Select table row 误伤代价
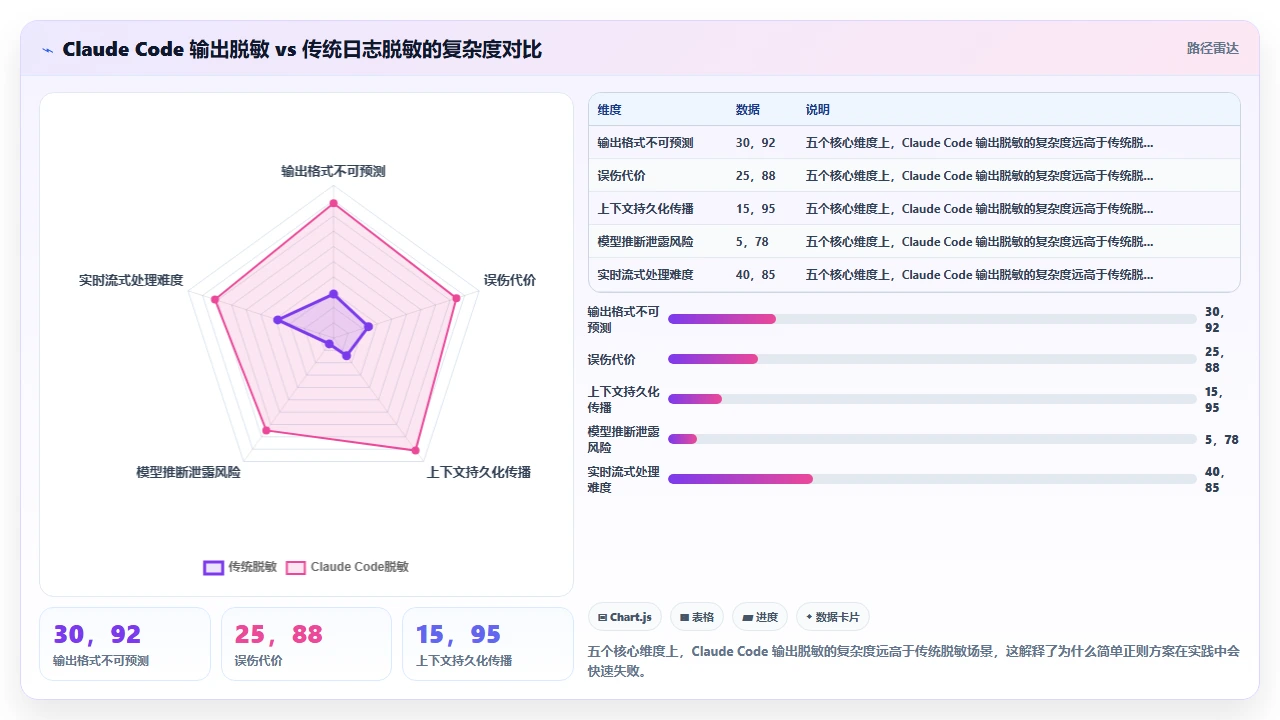 pyautogui.click(x=914, y=176)
